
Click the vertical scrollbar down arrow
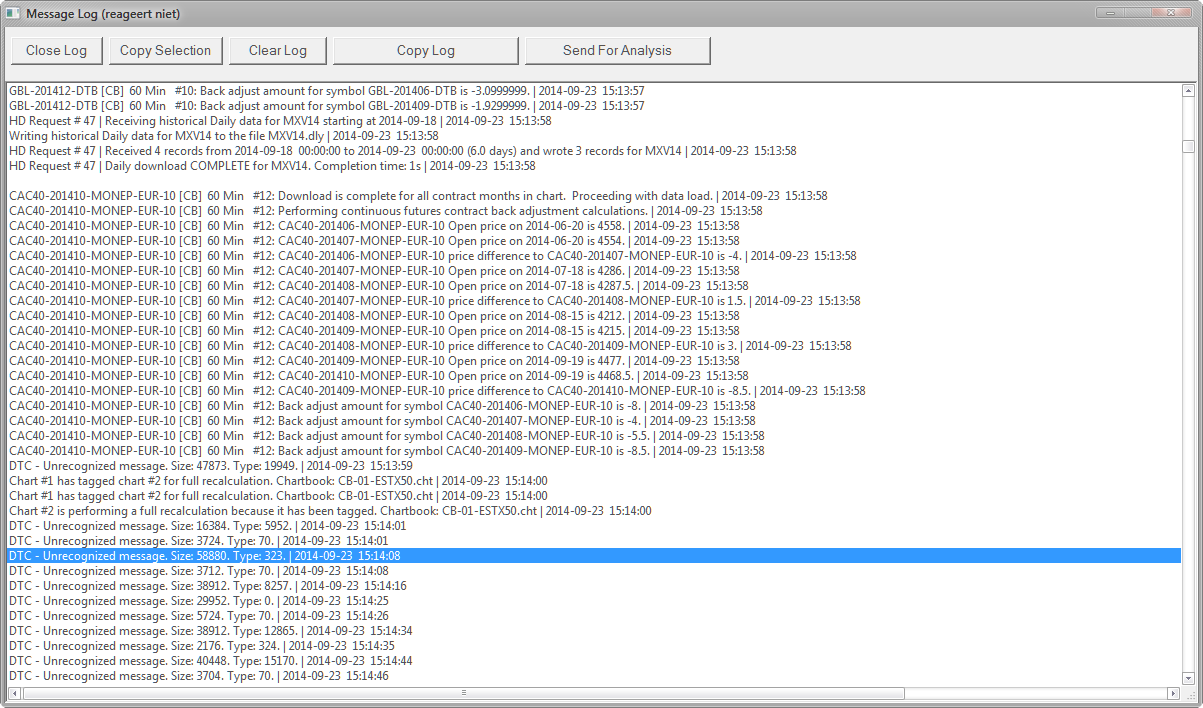[1188, 678]
